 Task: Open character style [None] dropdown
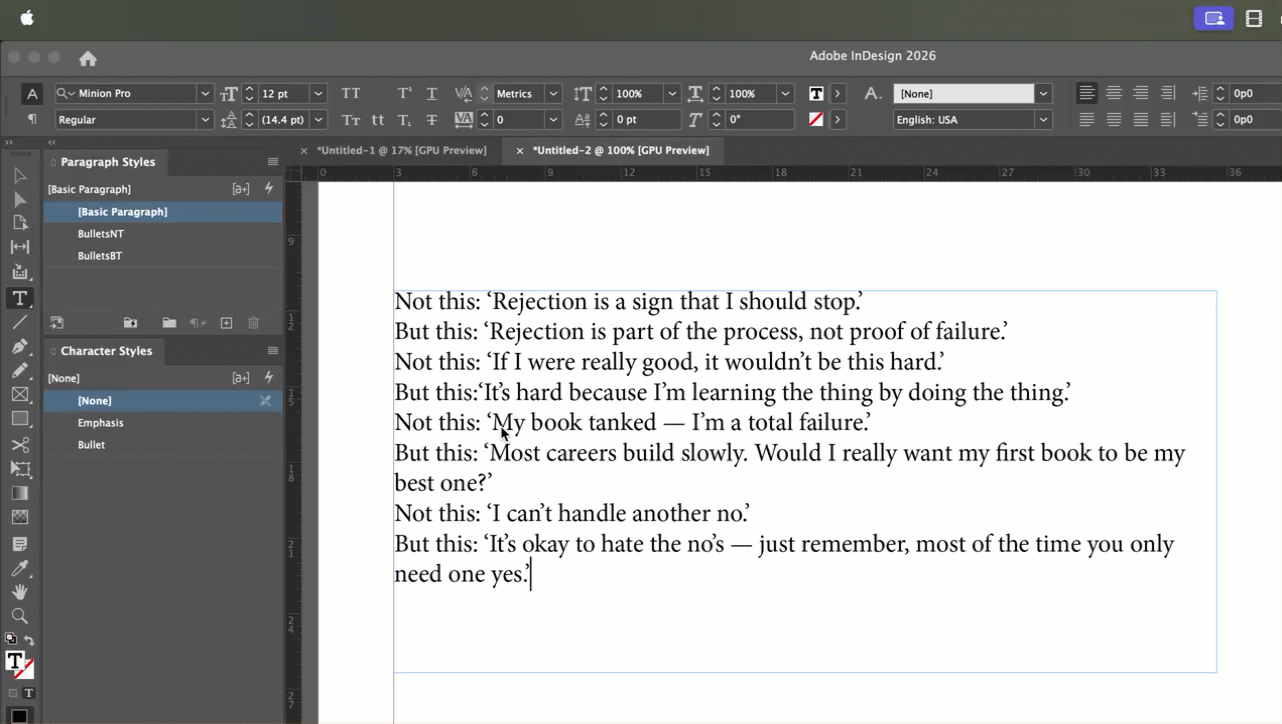[1044, 93]
